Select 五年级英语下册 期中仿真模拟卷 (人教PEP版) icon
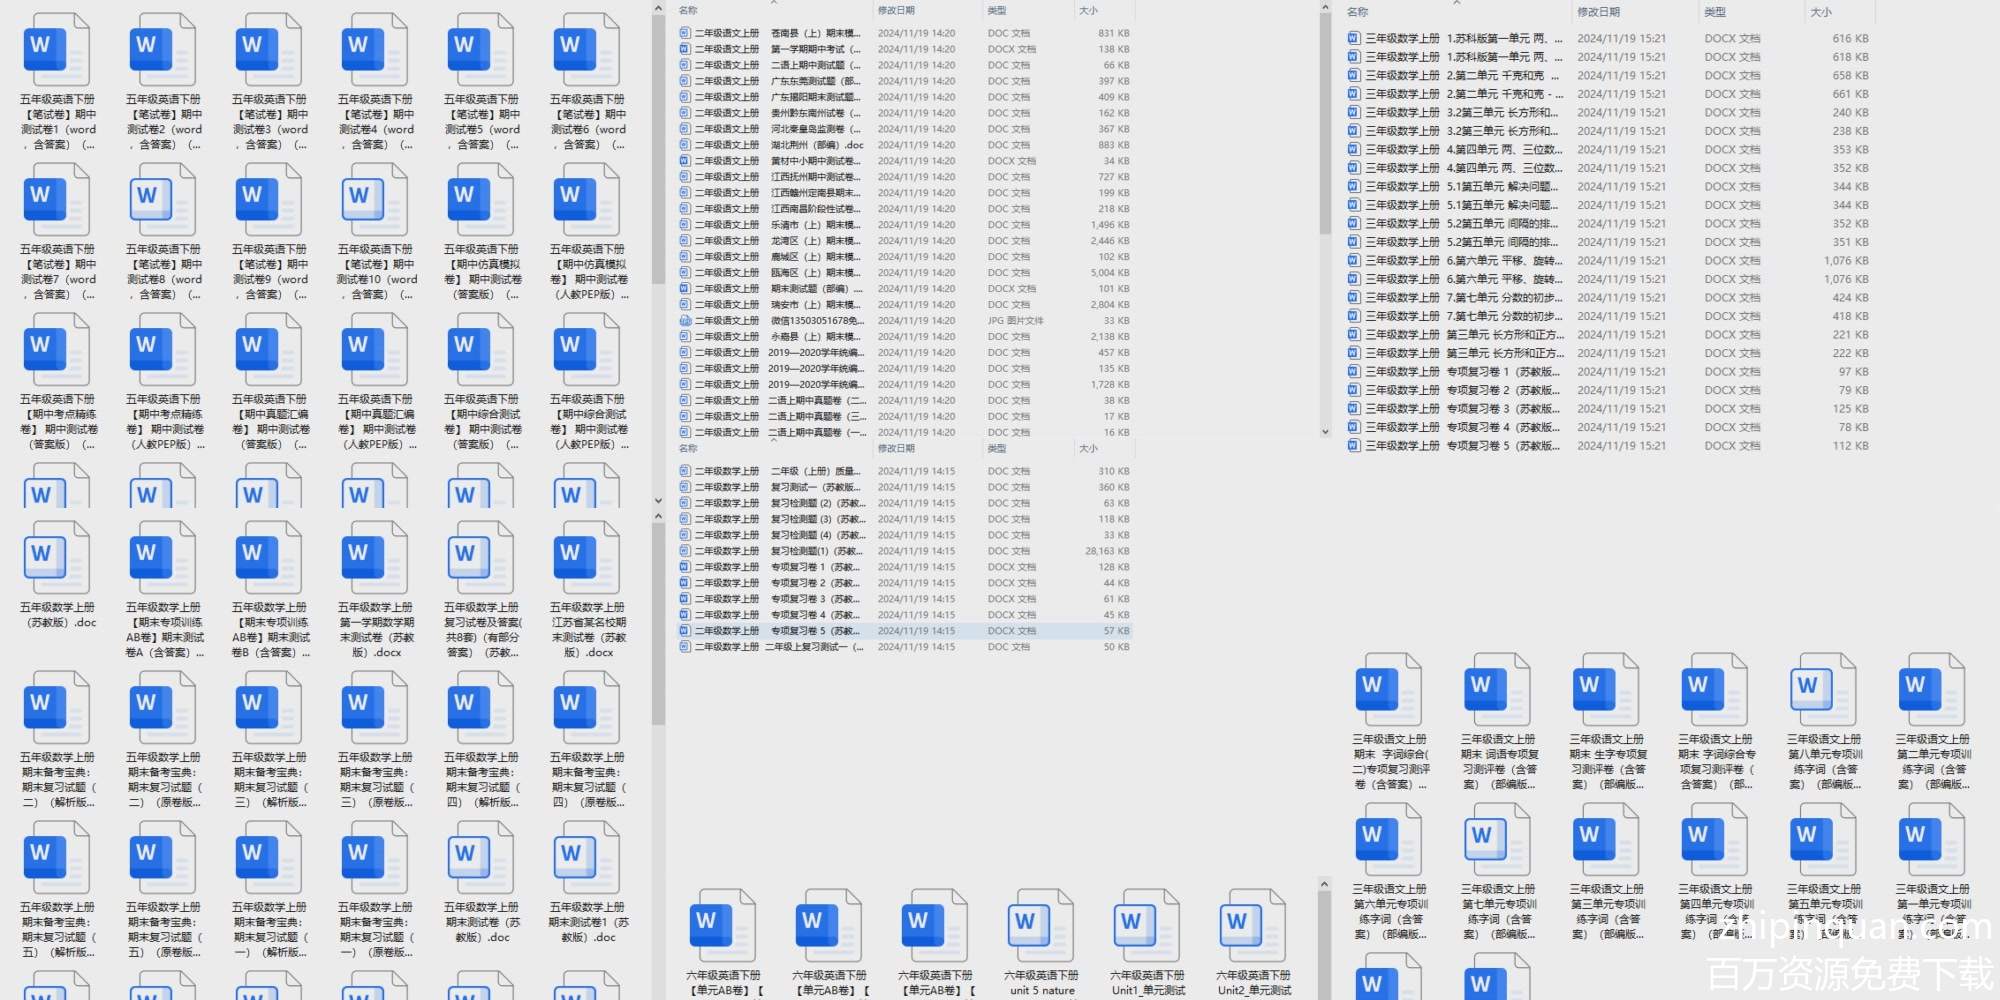2000x1000 pixels. 587,200
